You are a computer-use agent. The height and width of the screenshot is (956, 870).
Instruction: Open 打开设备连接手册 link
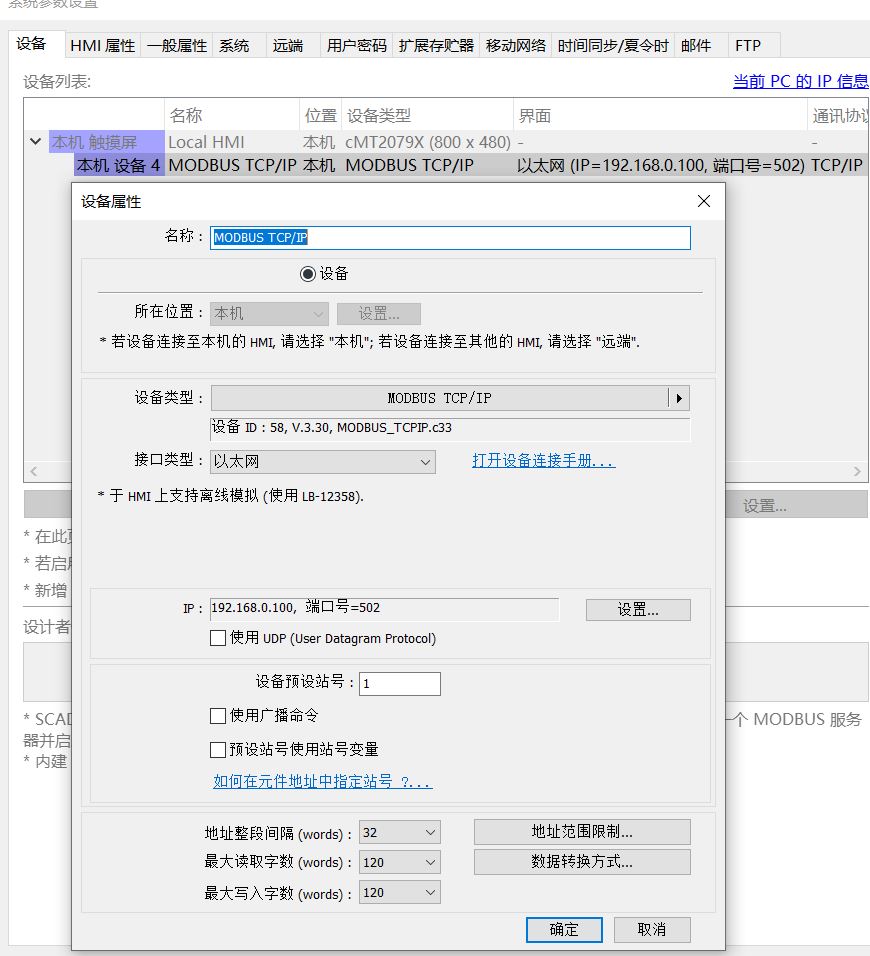coord(543,461)
